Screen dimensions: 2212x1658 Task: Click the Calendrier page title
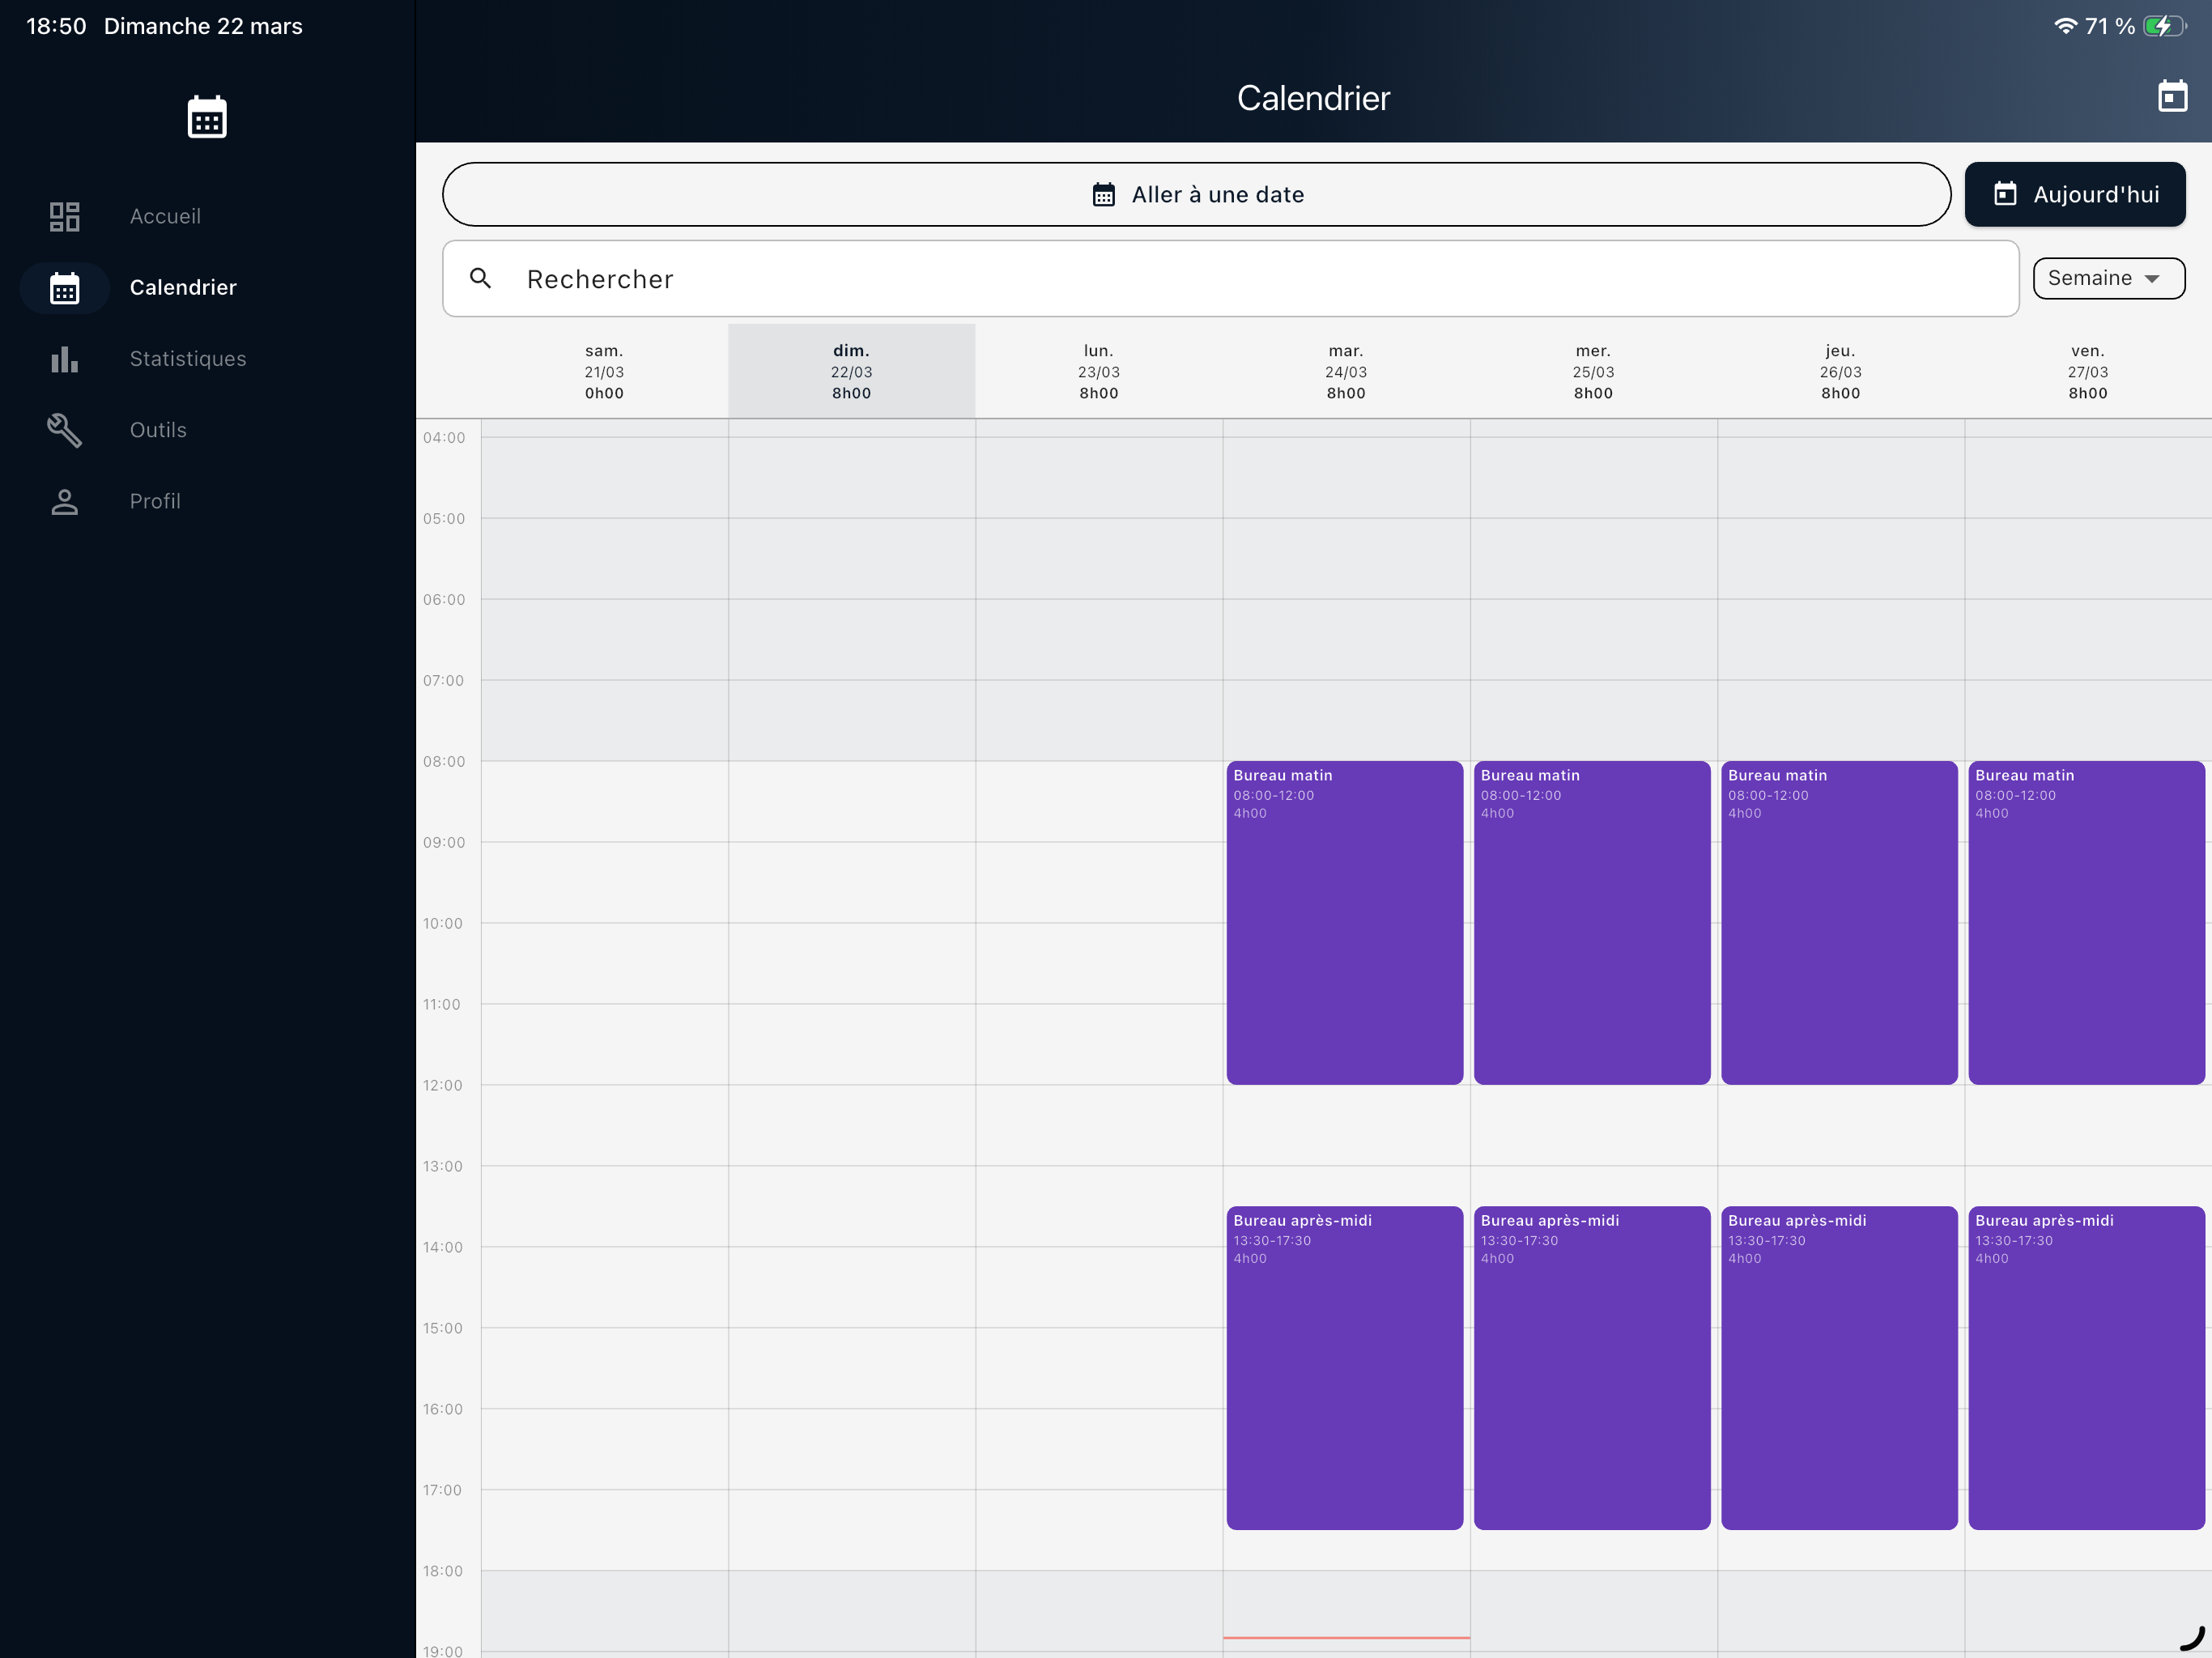point(1313,98)
